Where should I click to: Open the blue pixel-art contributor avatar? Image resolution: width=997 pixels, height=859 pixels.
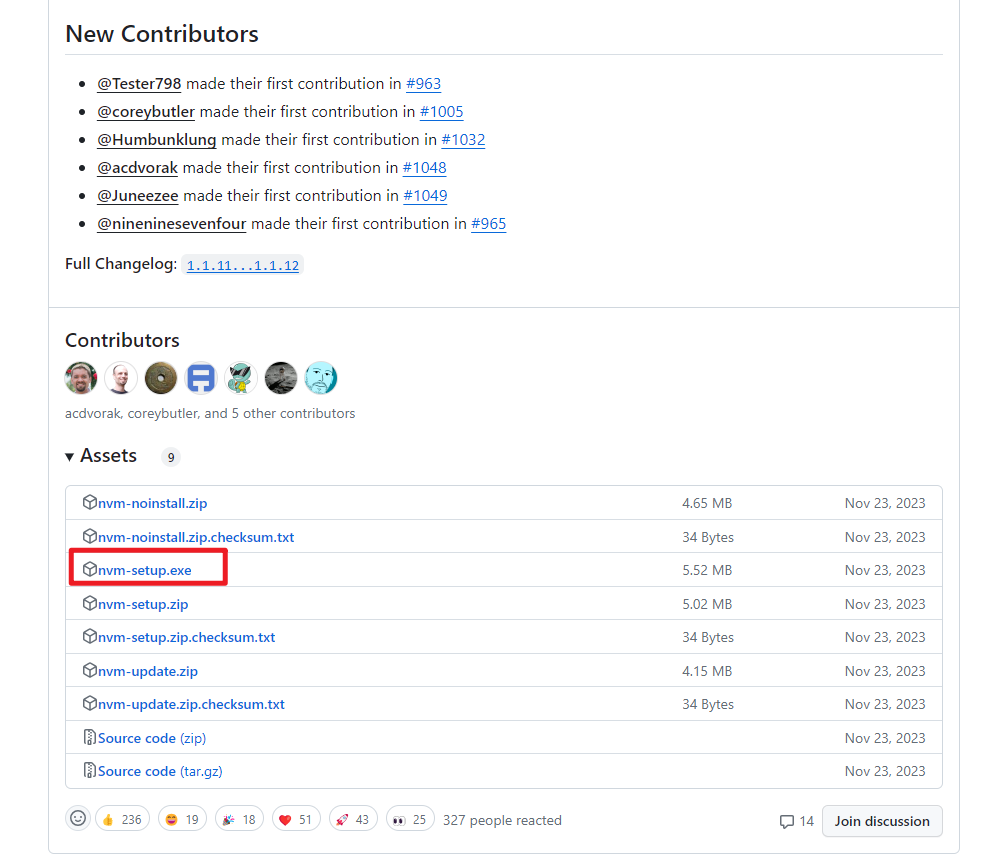201,378
